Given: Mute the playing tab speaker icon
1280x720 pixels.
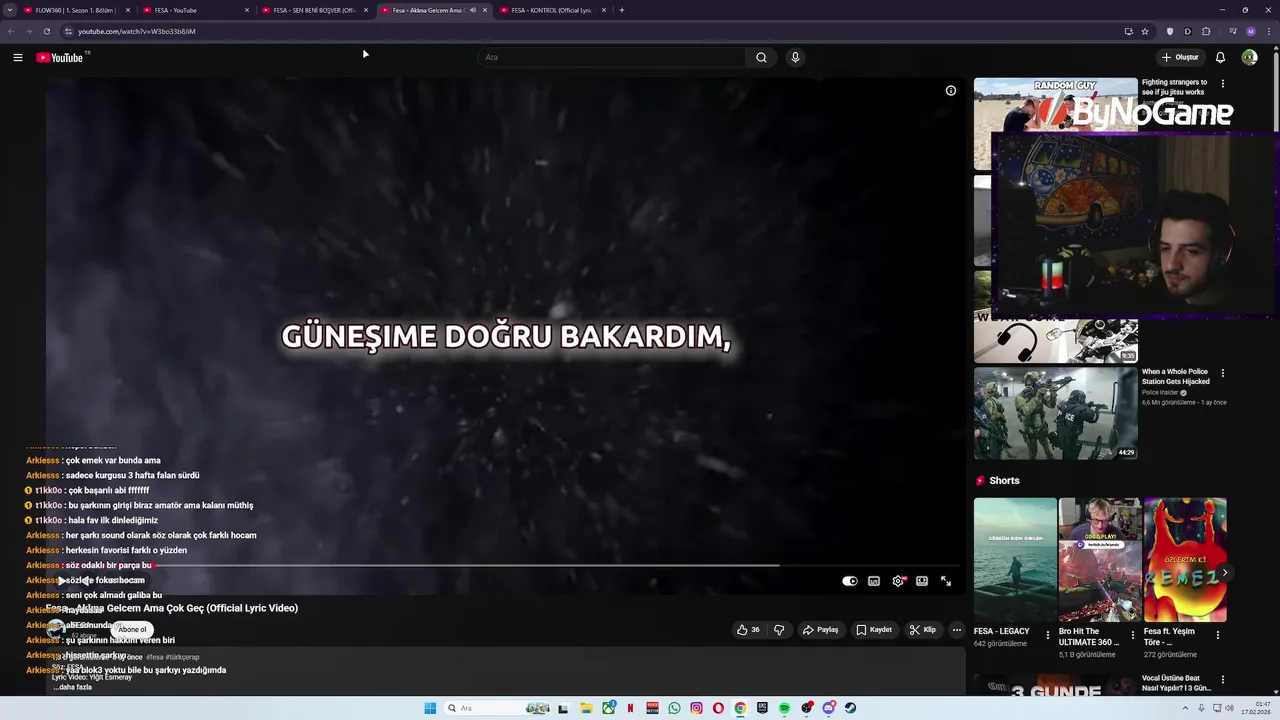Looking at the screenshot, I should [473, 10].
